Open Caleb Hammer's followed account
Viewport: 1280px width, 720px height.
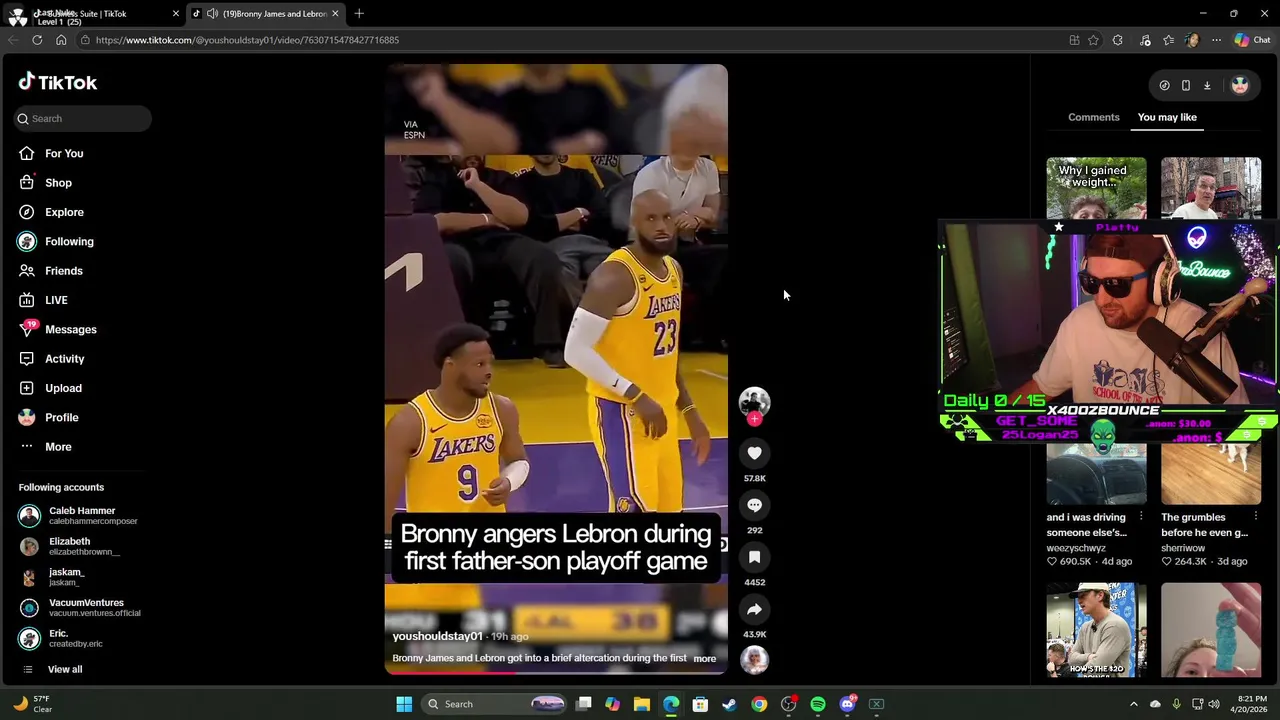coord(80,516)
